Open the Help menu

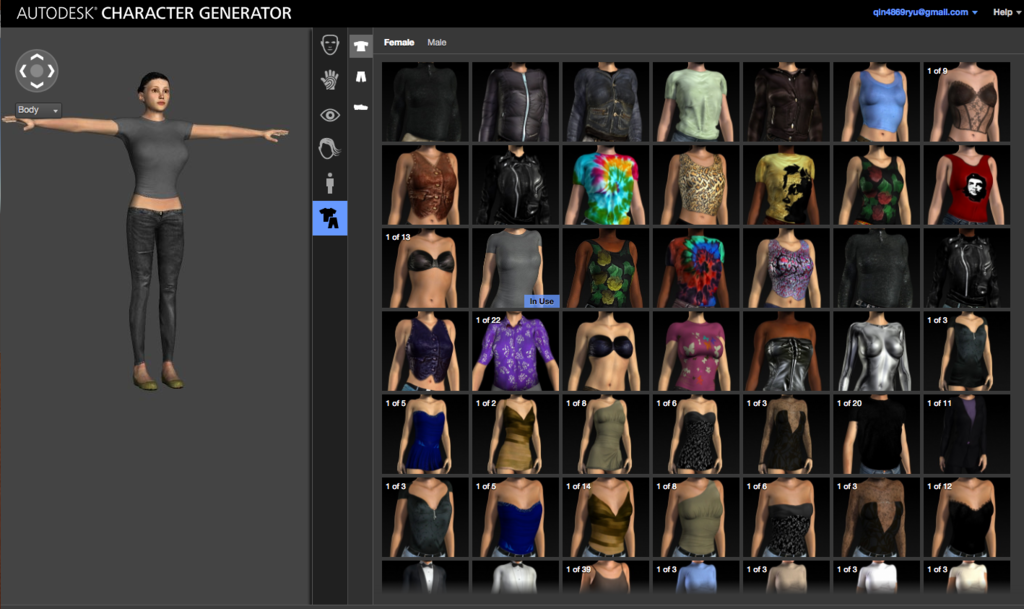1006,12
